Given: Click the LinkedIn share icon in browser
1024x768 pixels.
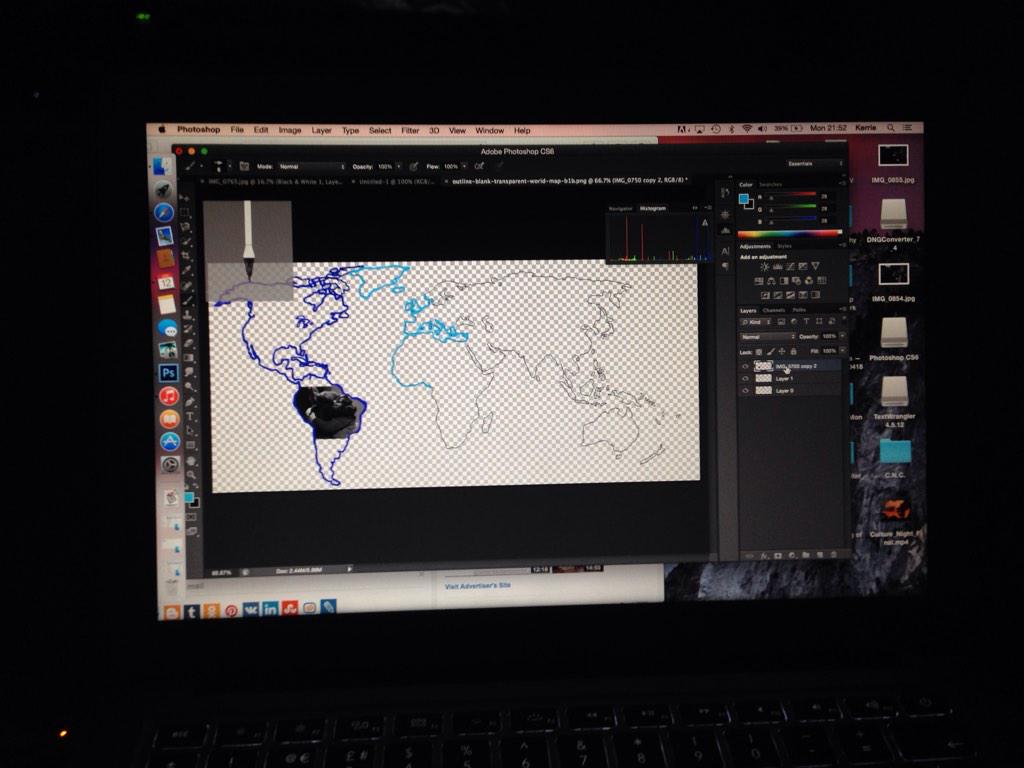Looking at the screenshot, I should (x=270, y=609).
